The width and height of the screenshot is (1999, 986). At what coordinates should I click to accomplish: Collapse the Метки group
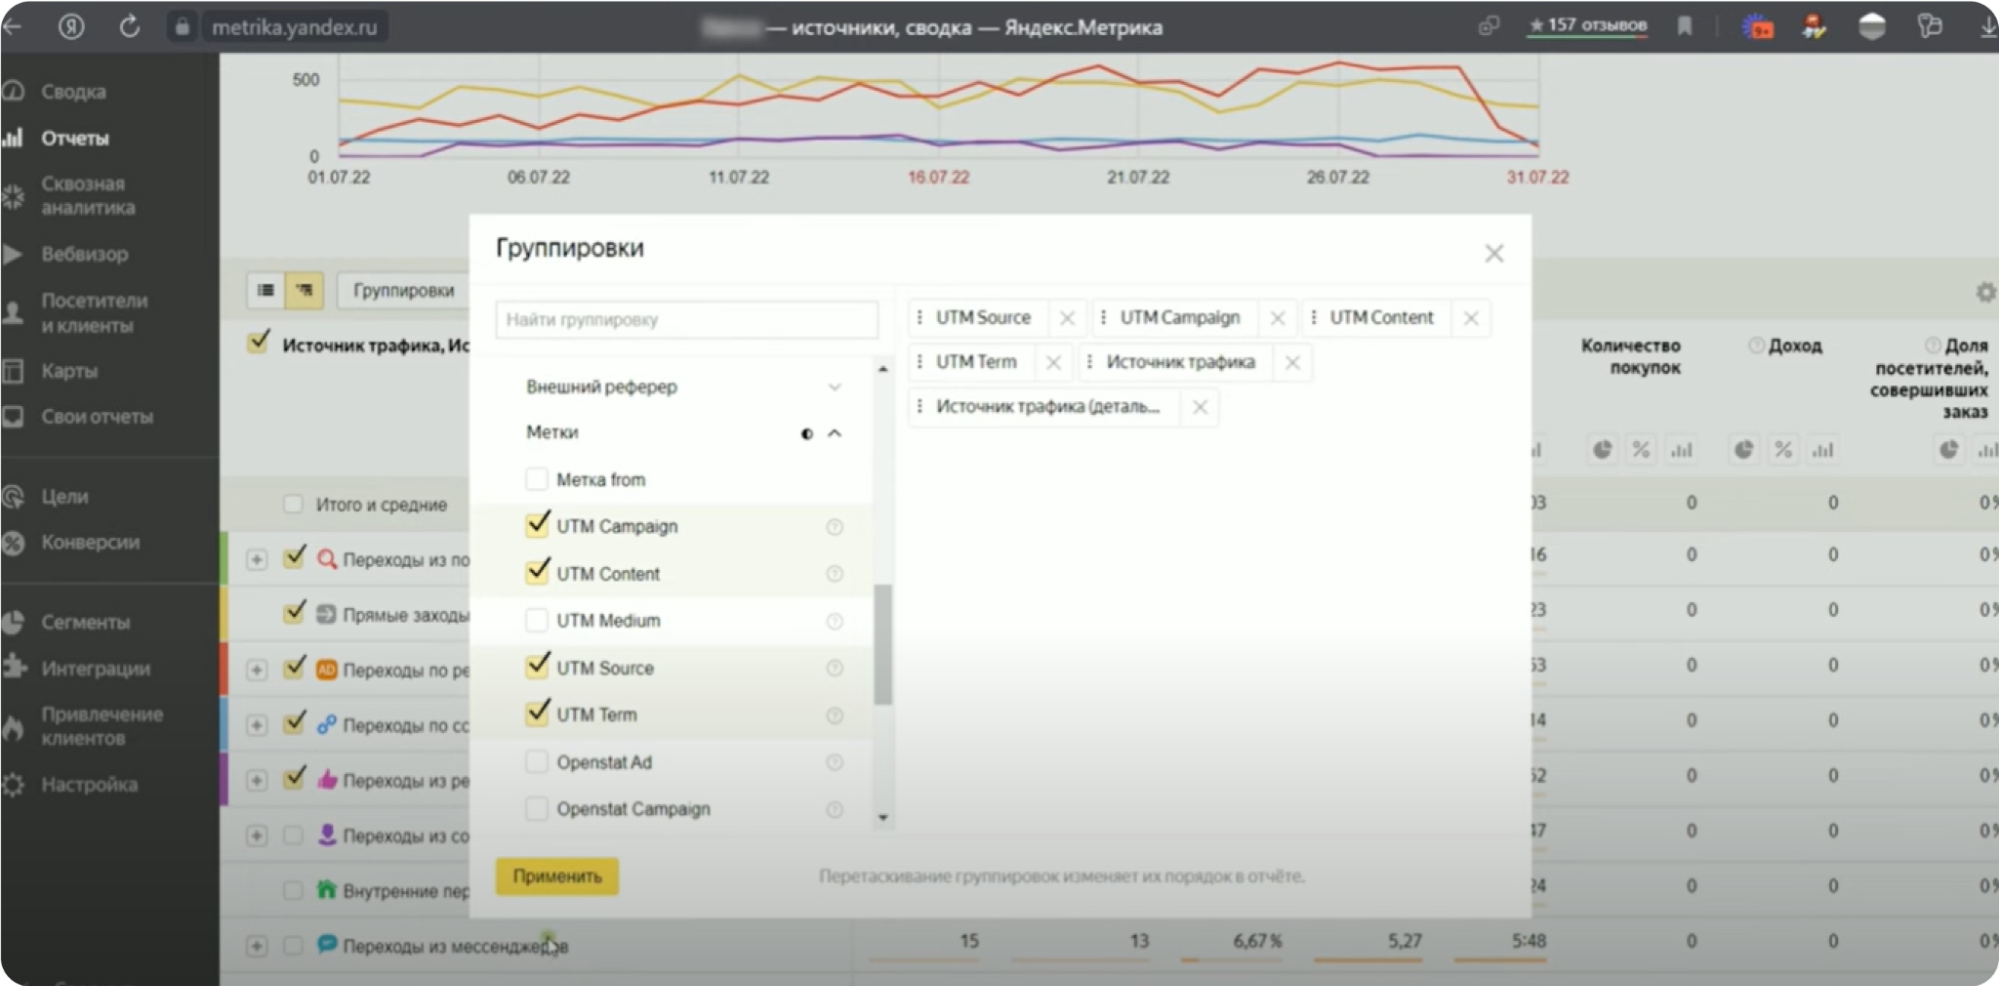pos(834,433)
